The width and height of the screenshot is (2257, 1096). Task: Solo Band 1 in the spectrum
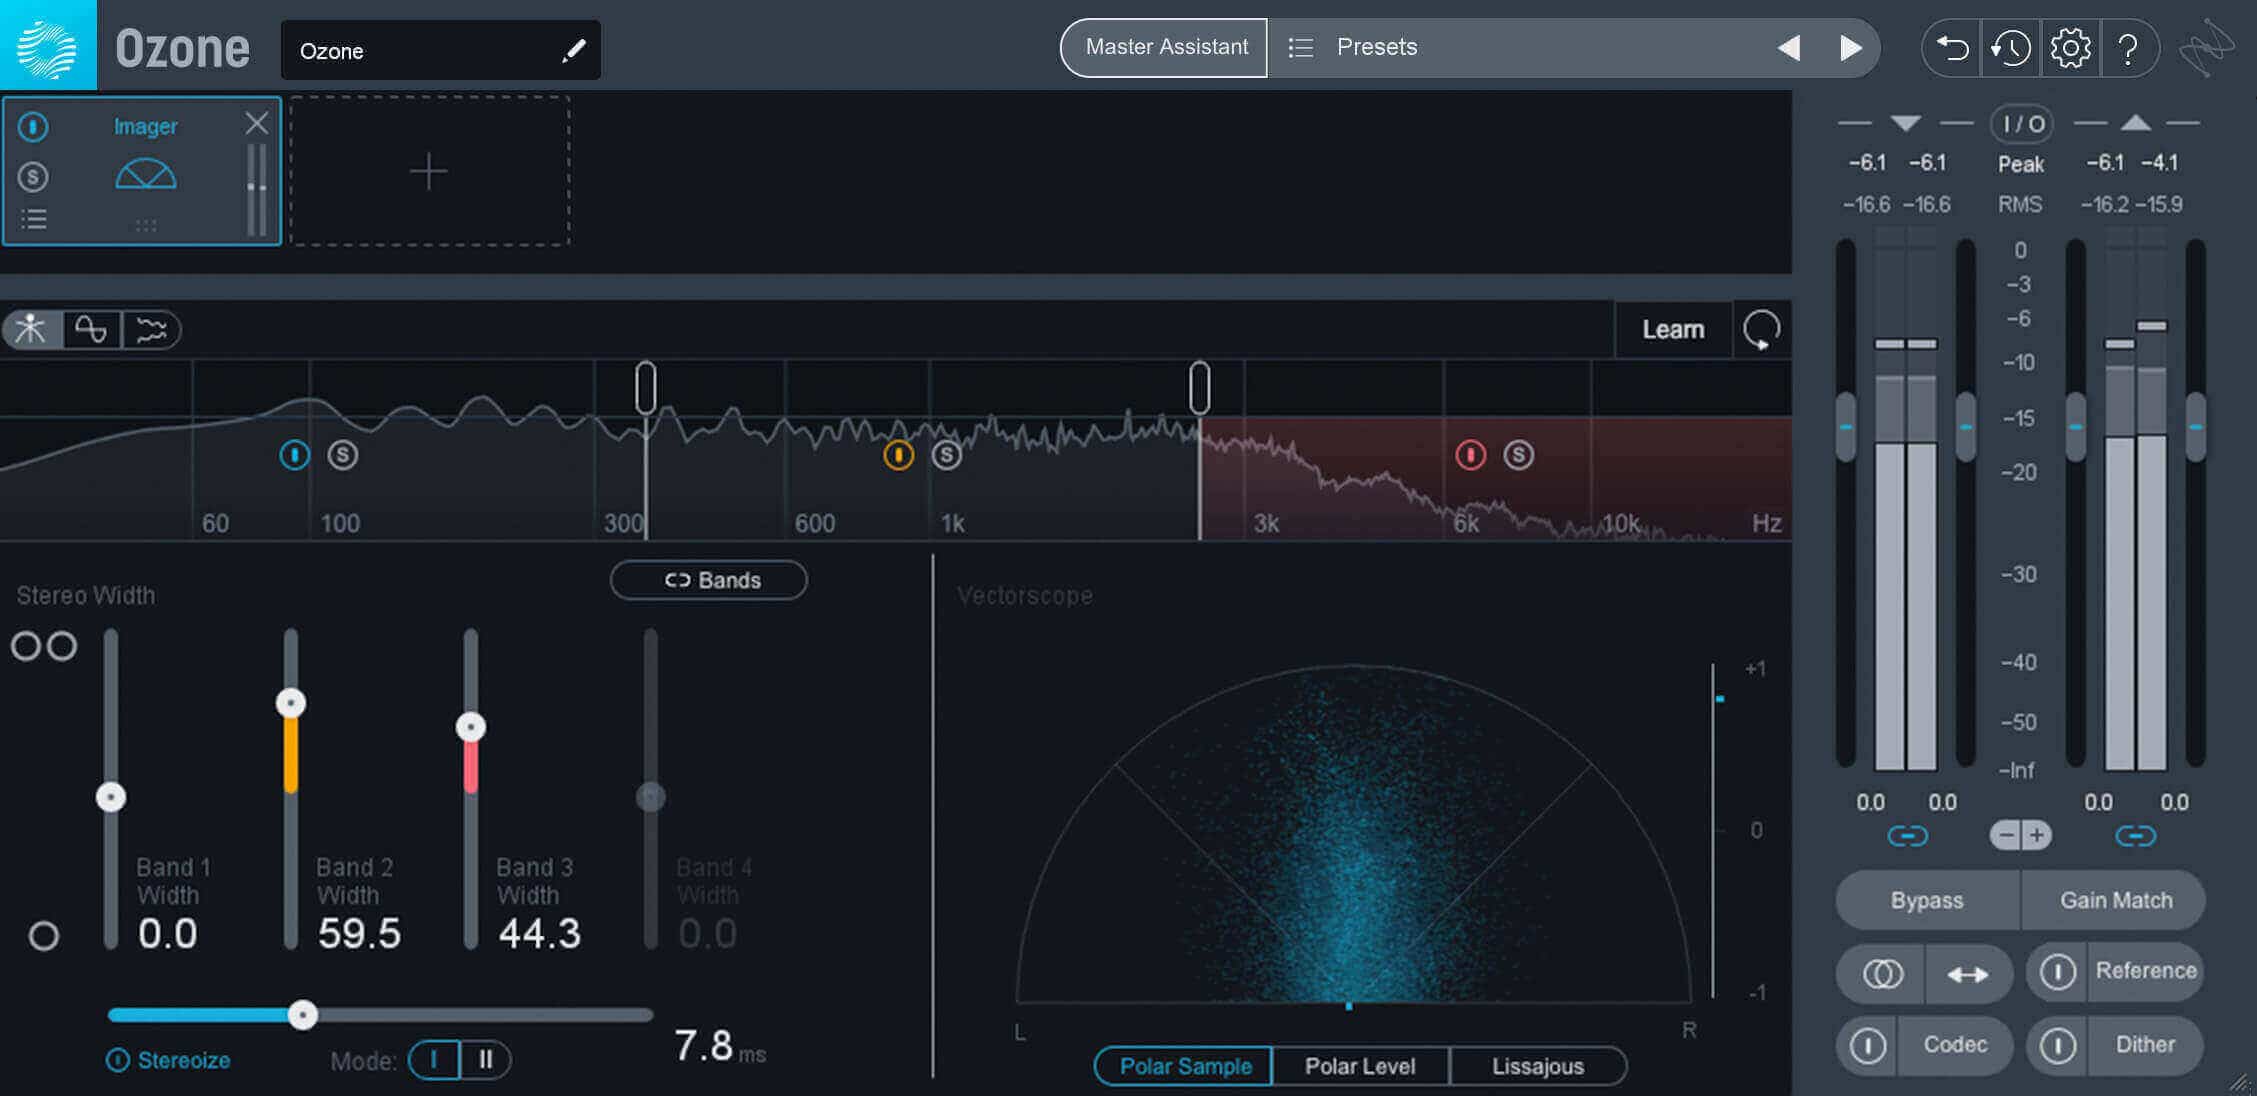pyautogui.click(x=342, y=455)
